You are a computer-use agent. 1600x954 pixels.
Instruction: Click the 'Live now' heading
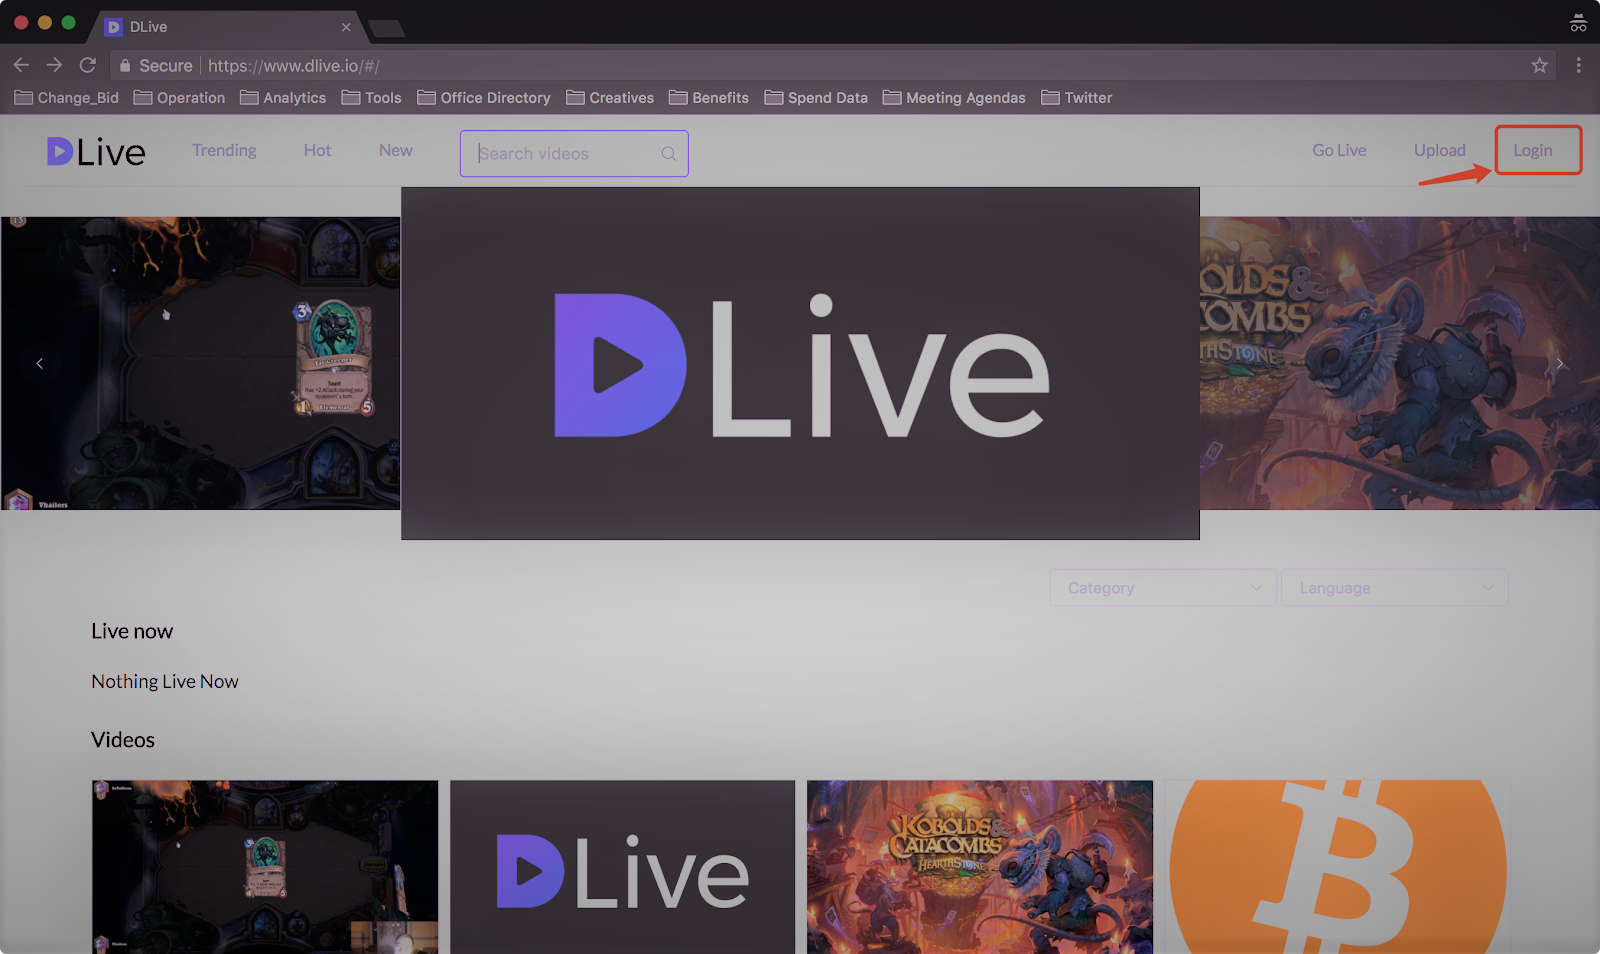pyautogui.click(x=132, y=631)
